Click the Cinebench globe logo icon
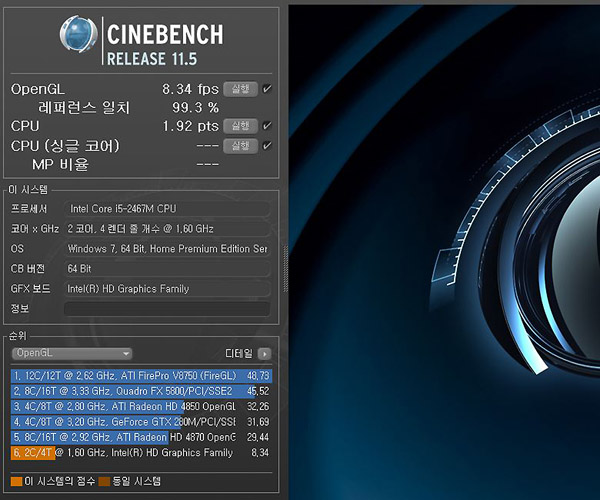The height and width of the screenshot is (500, 600). (78, 34)
